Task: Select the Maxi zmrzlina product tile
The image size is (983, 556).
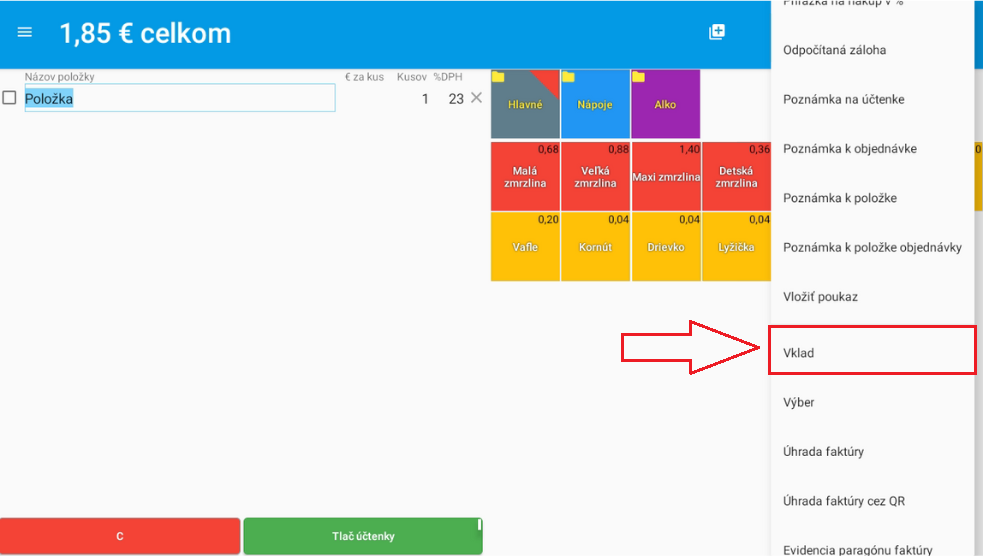Action: click(665, 177)
